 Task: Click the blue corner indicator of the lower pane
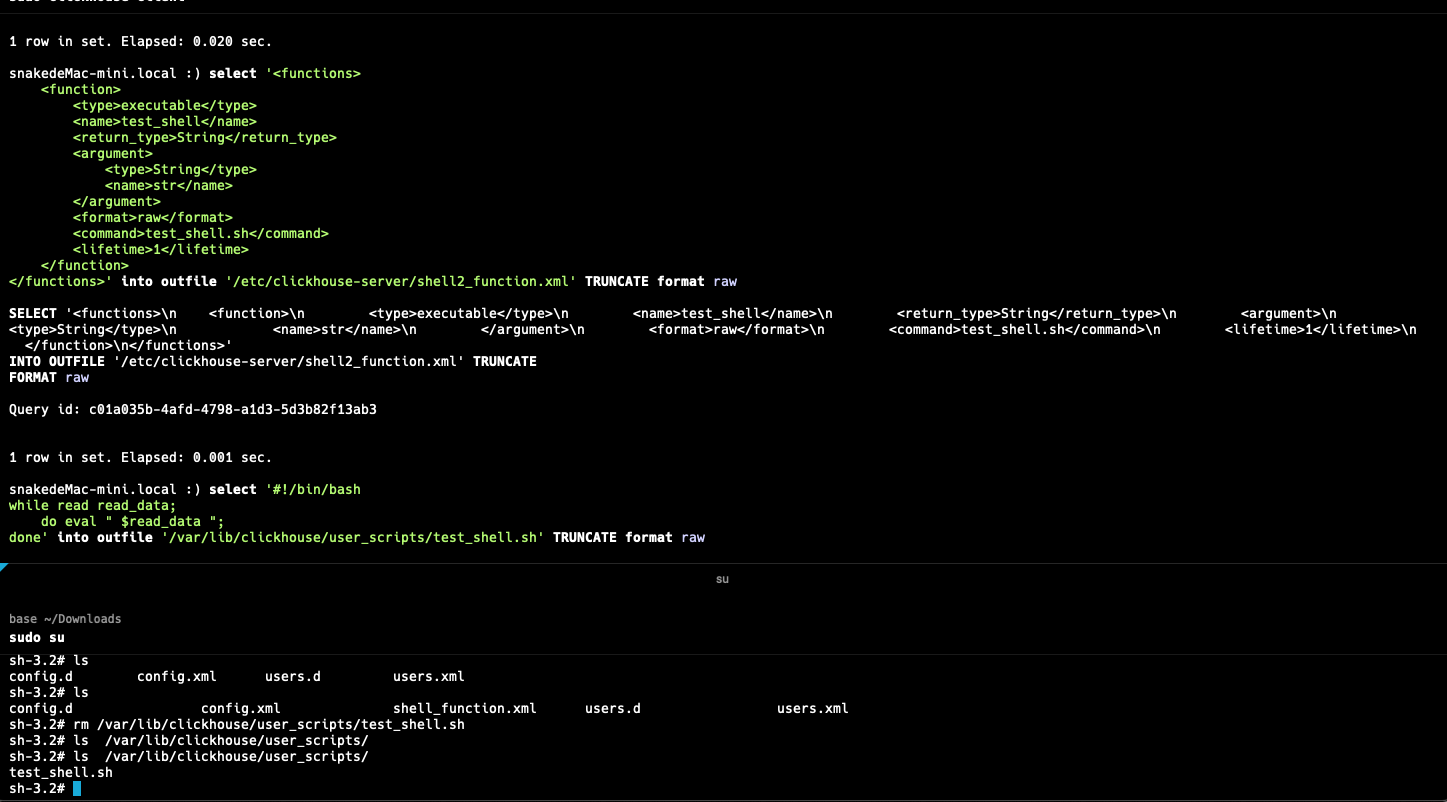point(4,567)
